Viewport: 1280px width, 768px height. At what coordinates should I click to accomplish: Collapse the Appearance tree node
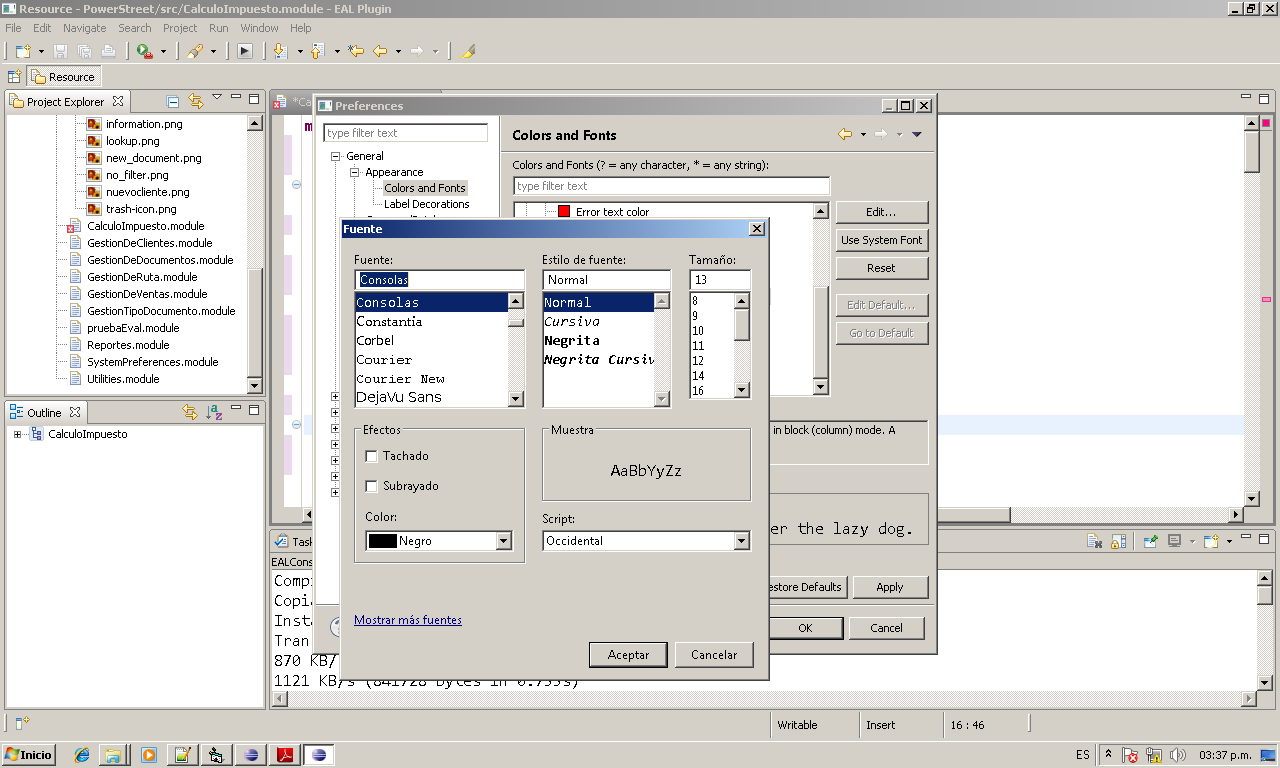click(x=355, y=172)
